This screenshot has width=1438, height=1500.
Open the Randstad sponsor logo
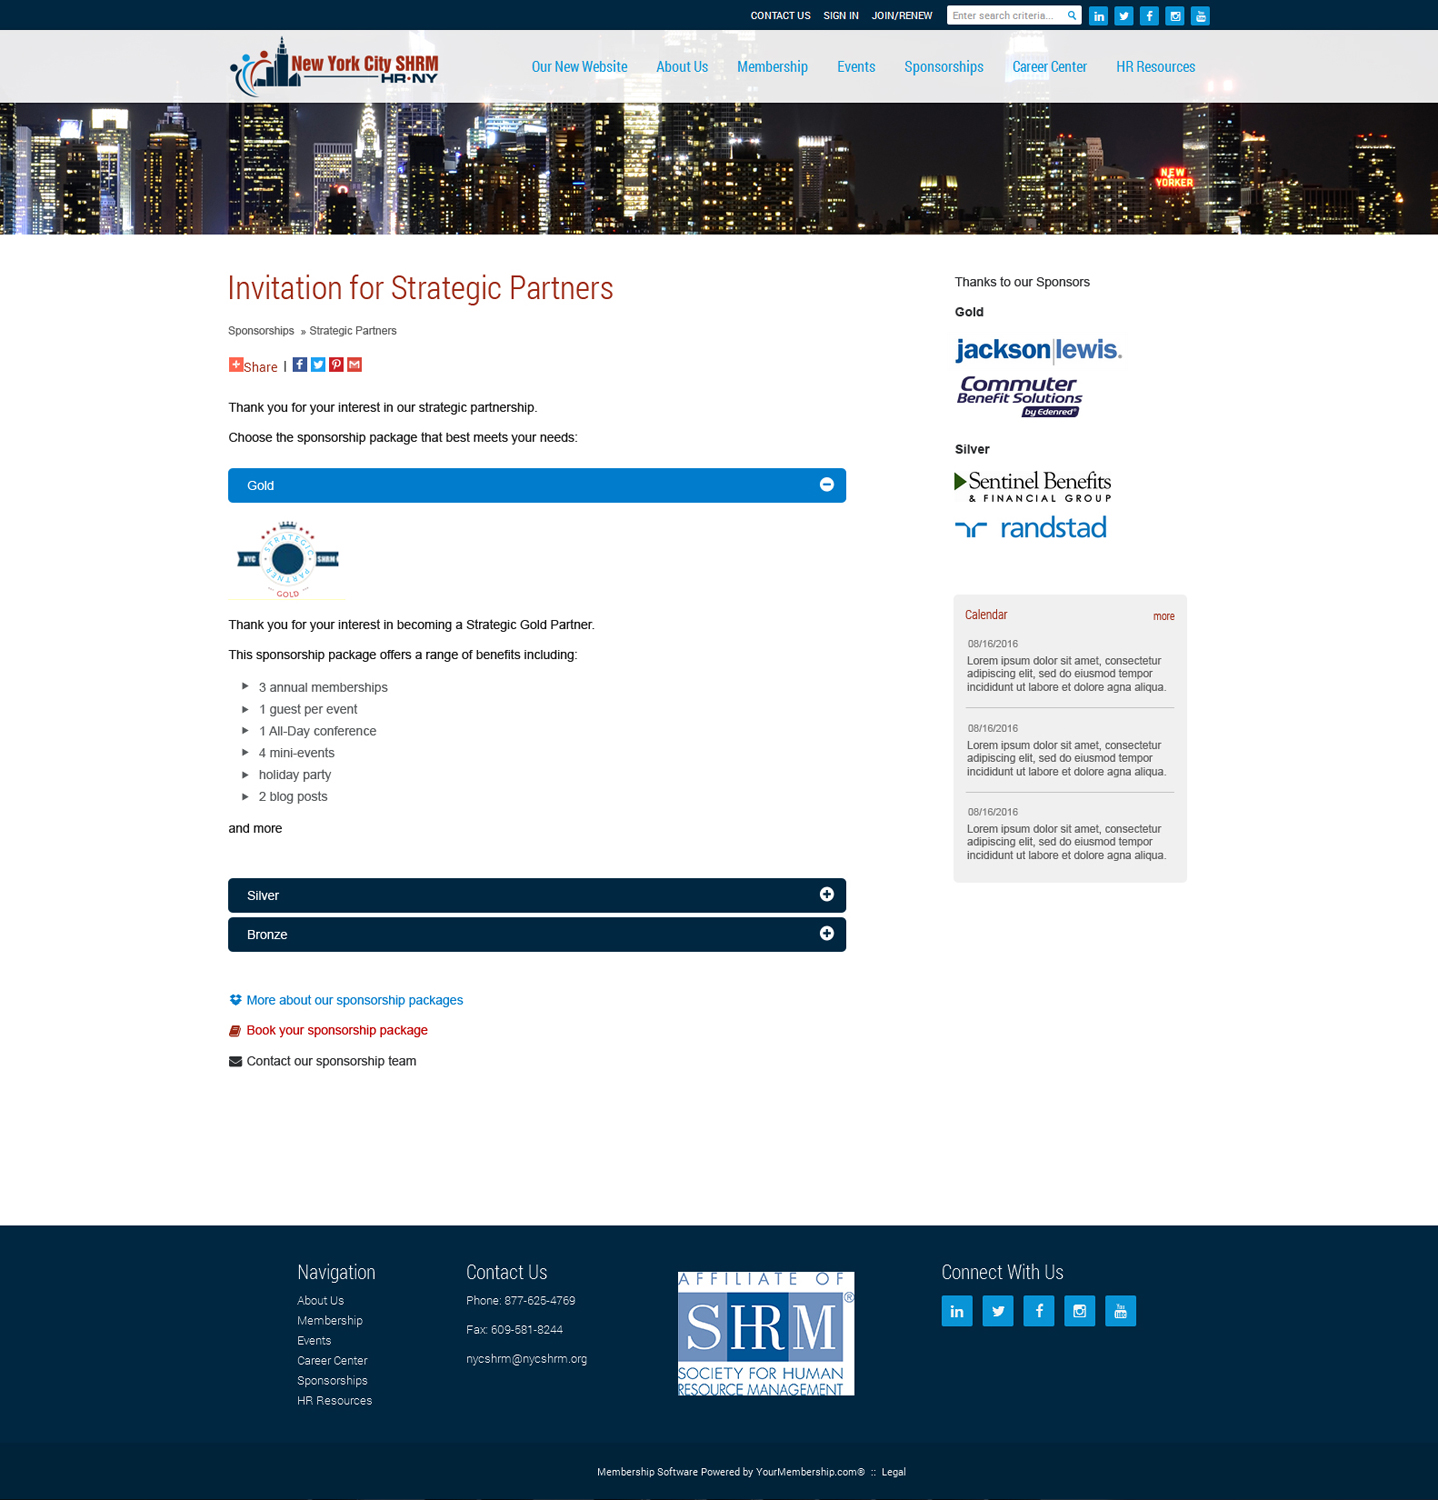tap(1031, 527)
